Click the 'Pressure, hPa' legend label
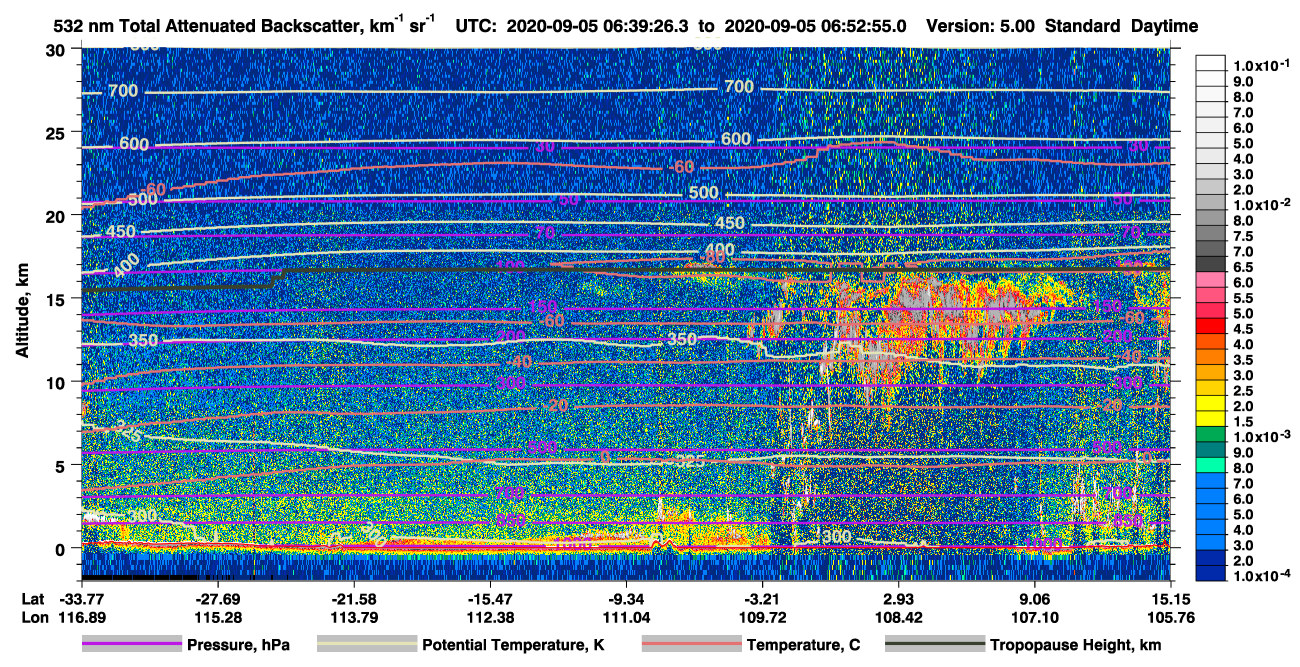The width and height of the screenshot is (1300, 667). point(238,646)
